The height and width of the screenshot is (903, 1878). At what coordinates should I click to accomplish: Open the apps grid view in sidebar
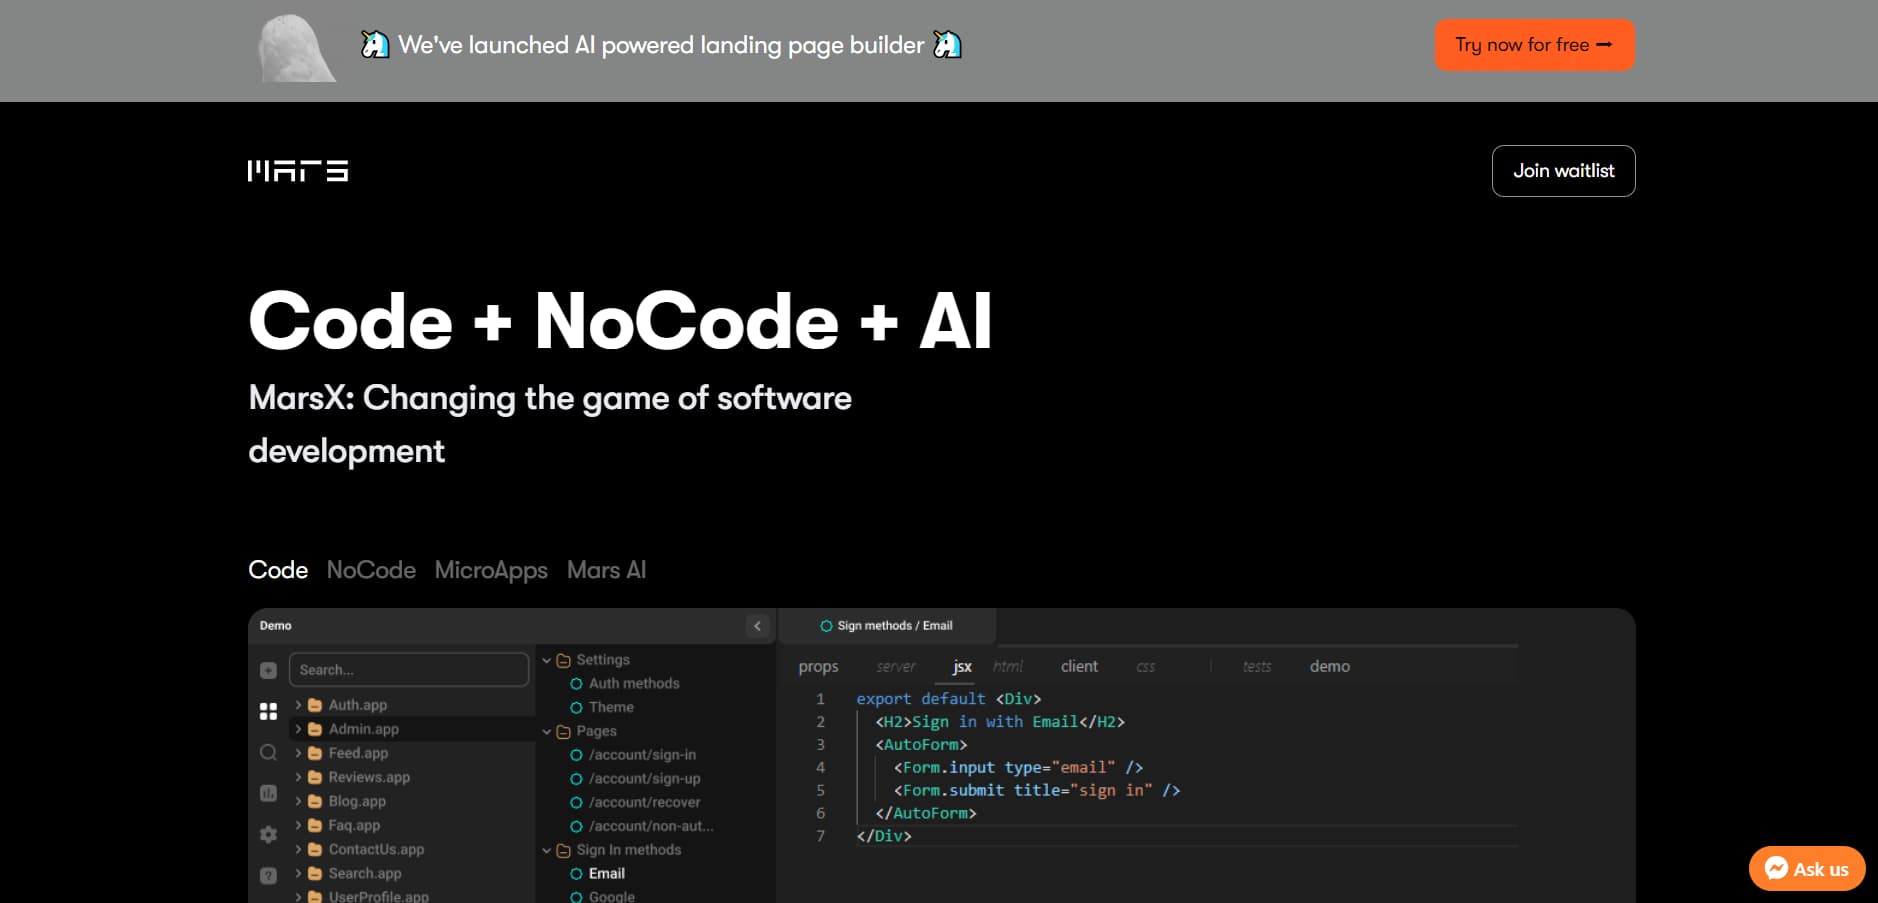(268, 711)
